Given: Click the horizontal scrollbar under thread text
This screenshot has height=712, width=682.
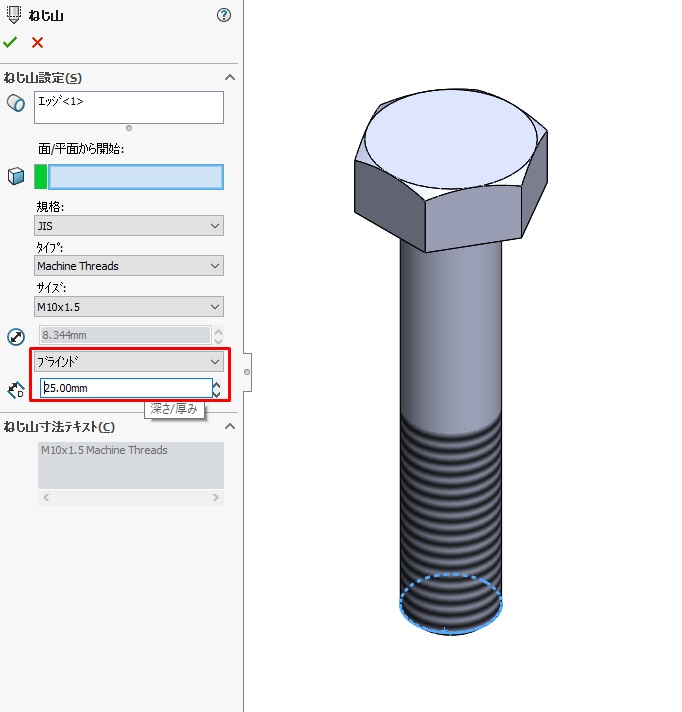Looking at the screenshot, I should [x=128, y=497].
